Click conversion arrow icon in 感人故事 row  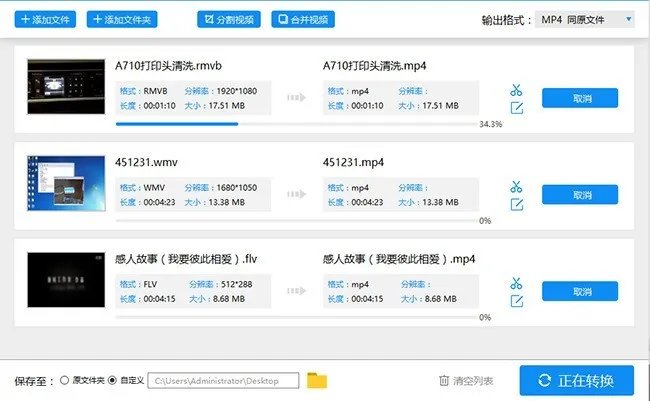tap(296, 291)
